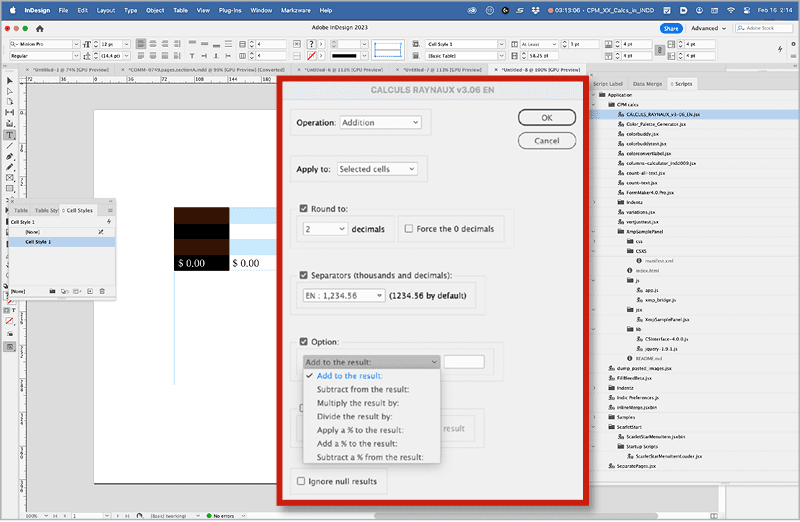The height and width of the screenshot is (522, 800).
Task: Select FormMaker4.0.Pro.jsx script
Action: click(x=649, y=192)
